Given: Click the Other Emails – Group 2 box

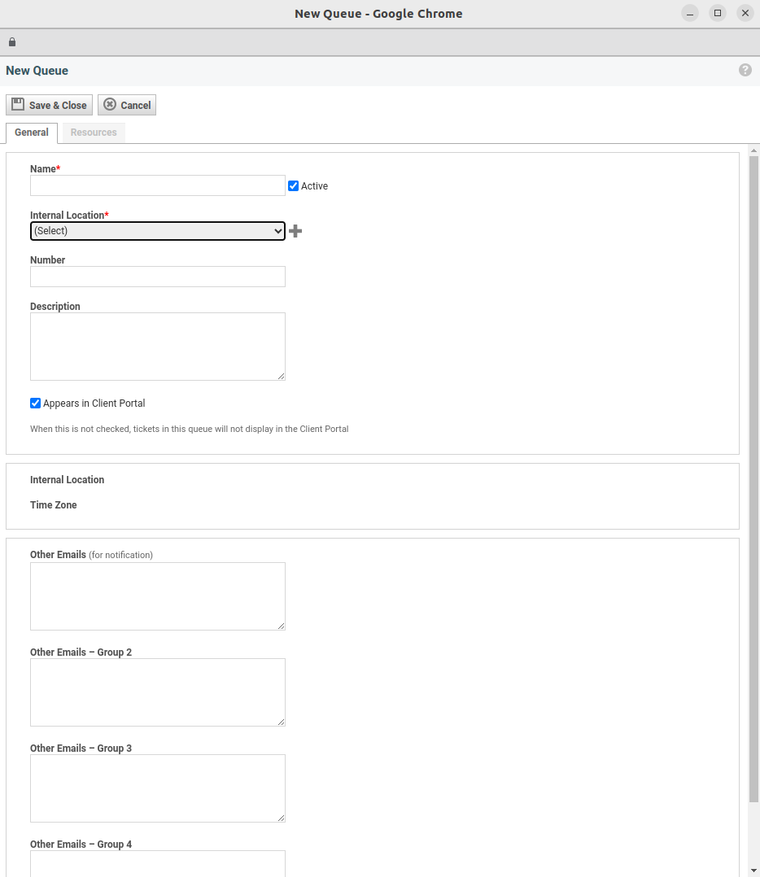Looking at the screenshot, I should click(x=158, y=692).
